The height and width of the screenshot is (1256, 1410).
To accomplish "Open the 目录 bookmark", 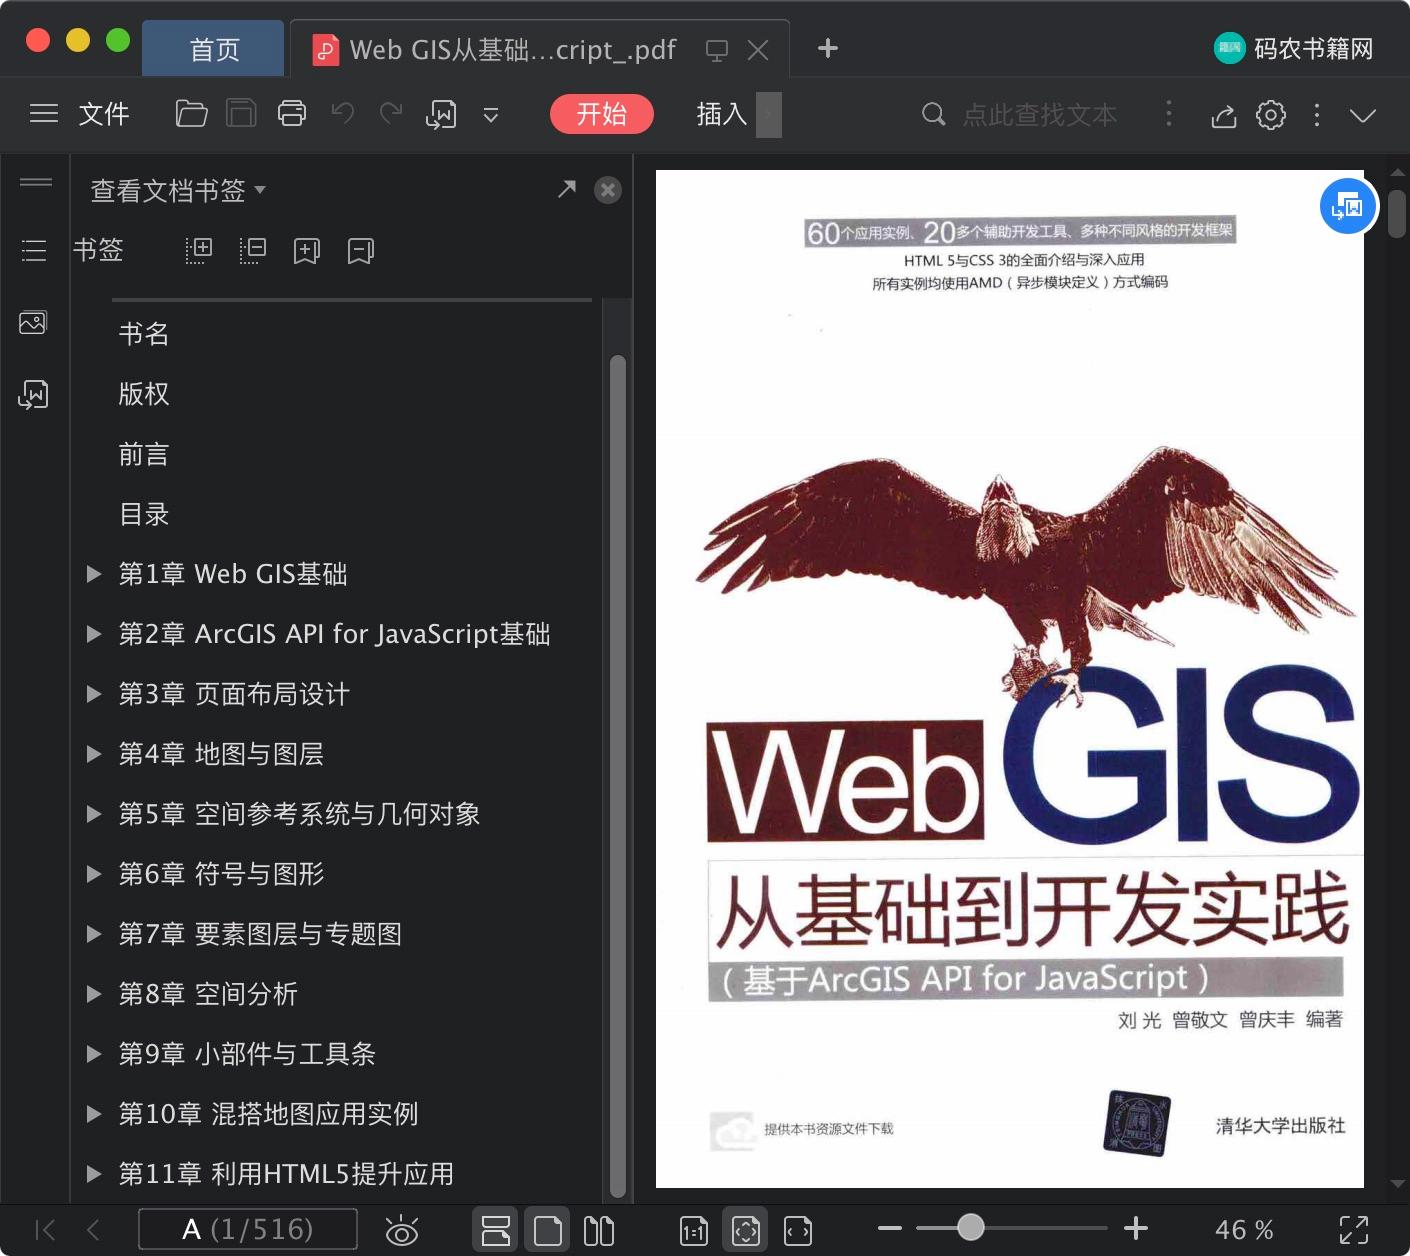I will pyautogui.click(x=144, y=514).
